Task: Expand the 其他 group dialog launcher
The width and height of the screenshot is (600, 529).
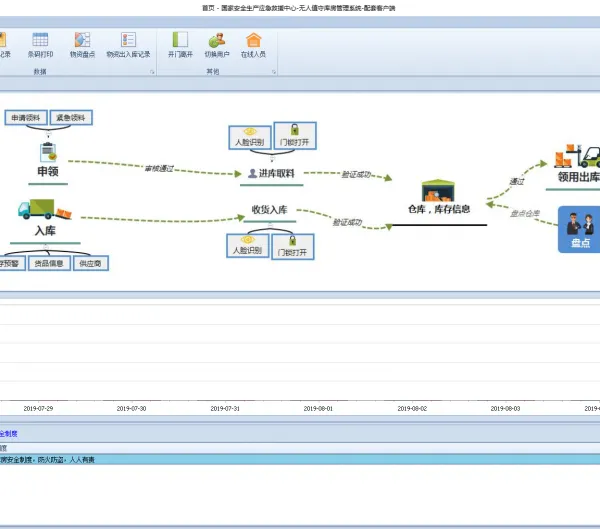Action: 274,72
